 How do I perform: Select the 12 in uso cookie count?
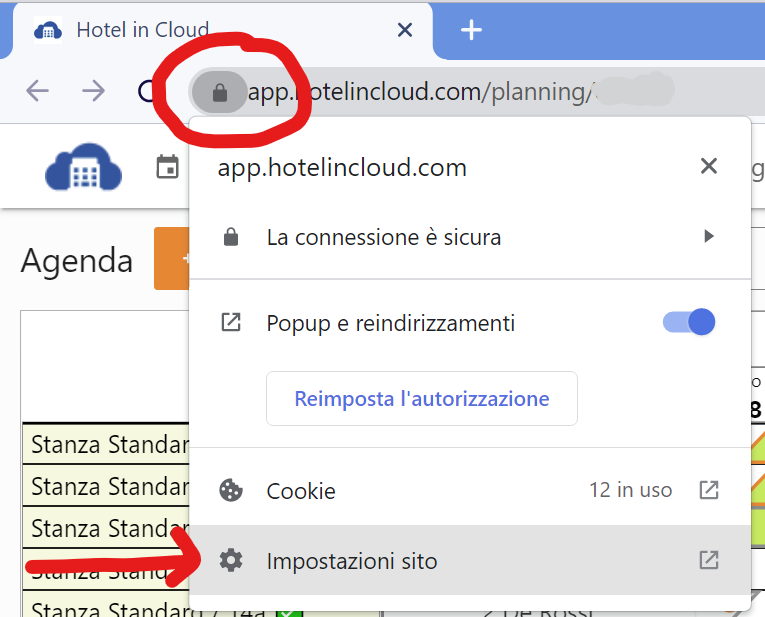click(630, 491)
